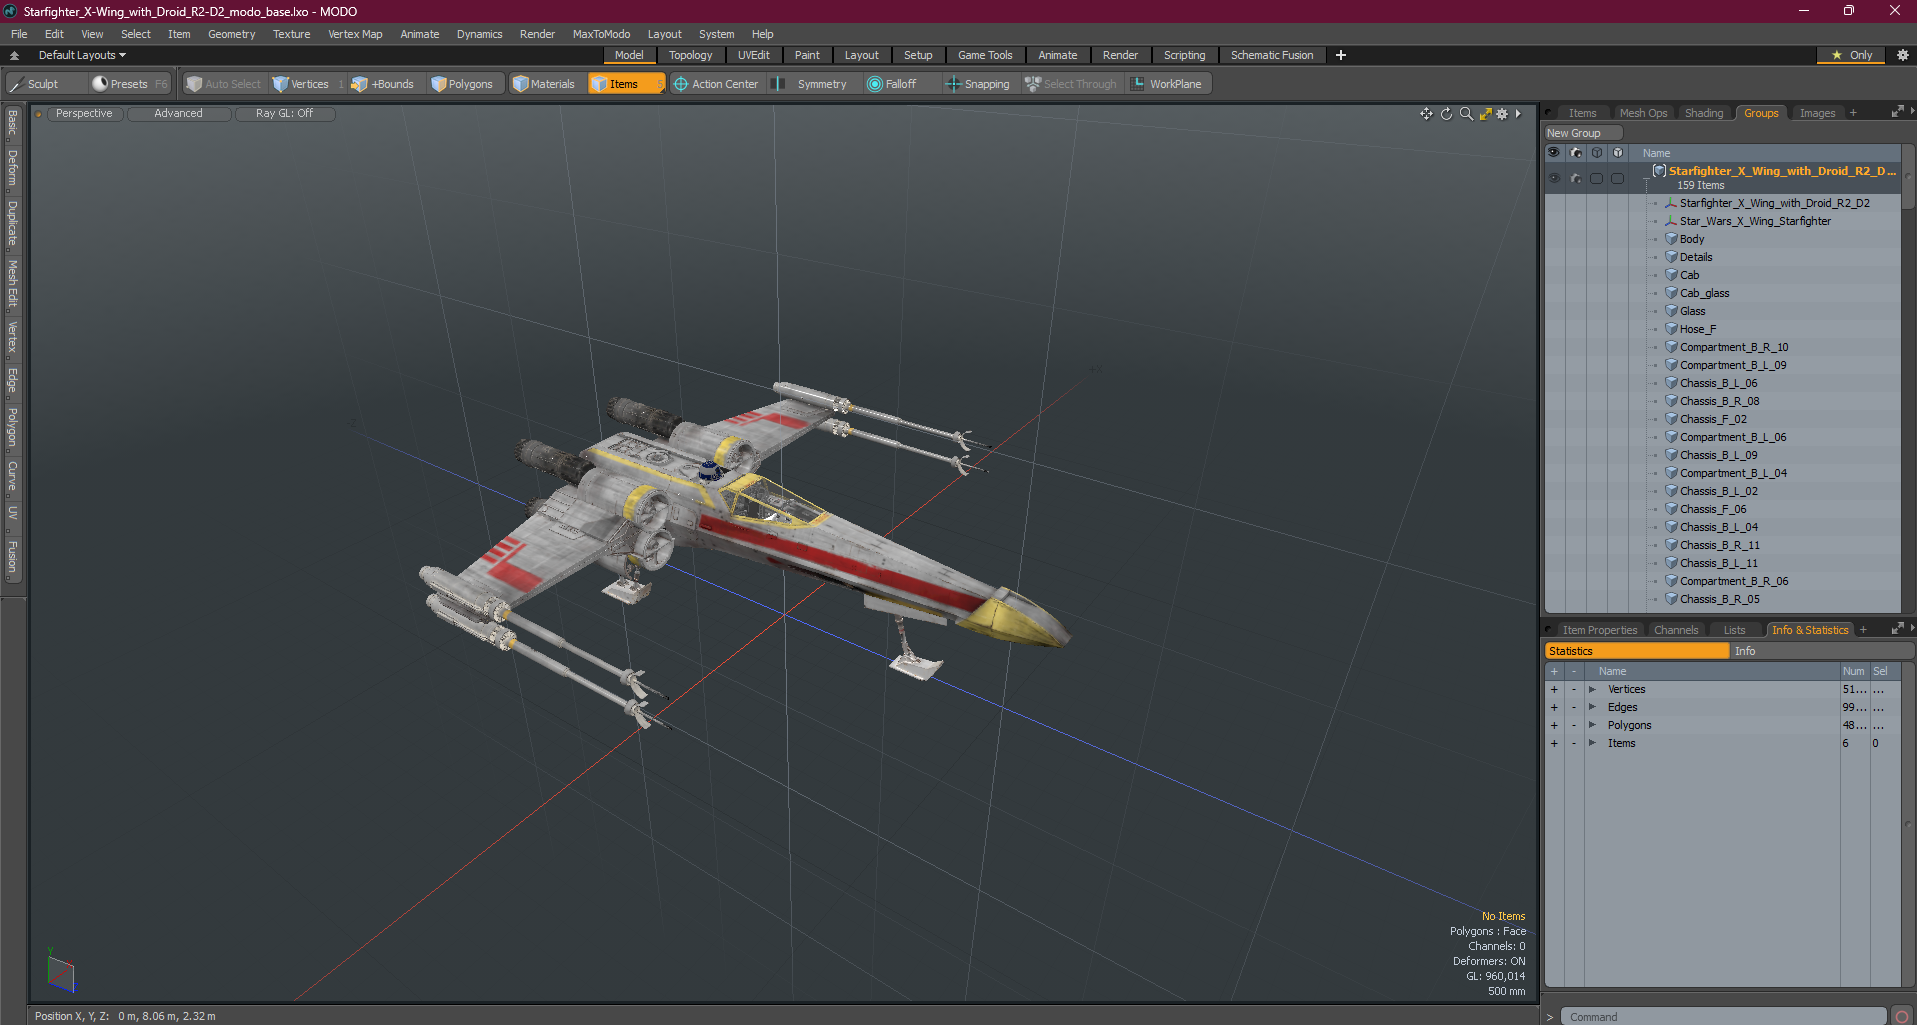This screenshot has height=1025, width=1917.
Task: Click in the Command input field
Action: pos(1723,1017)
